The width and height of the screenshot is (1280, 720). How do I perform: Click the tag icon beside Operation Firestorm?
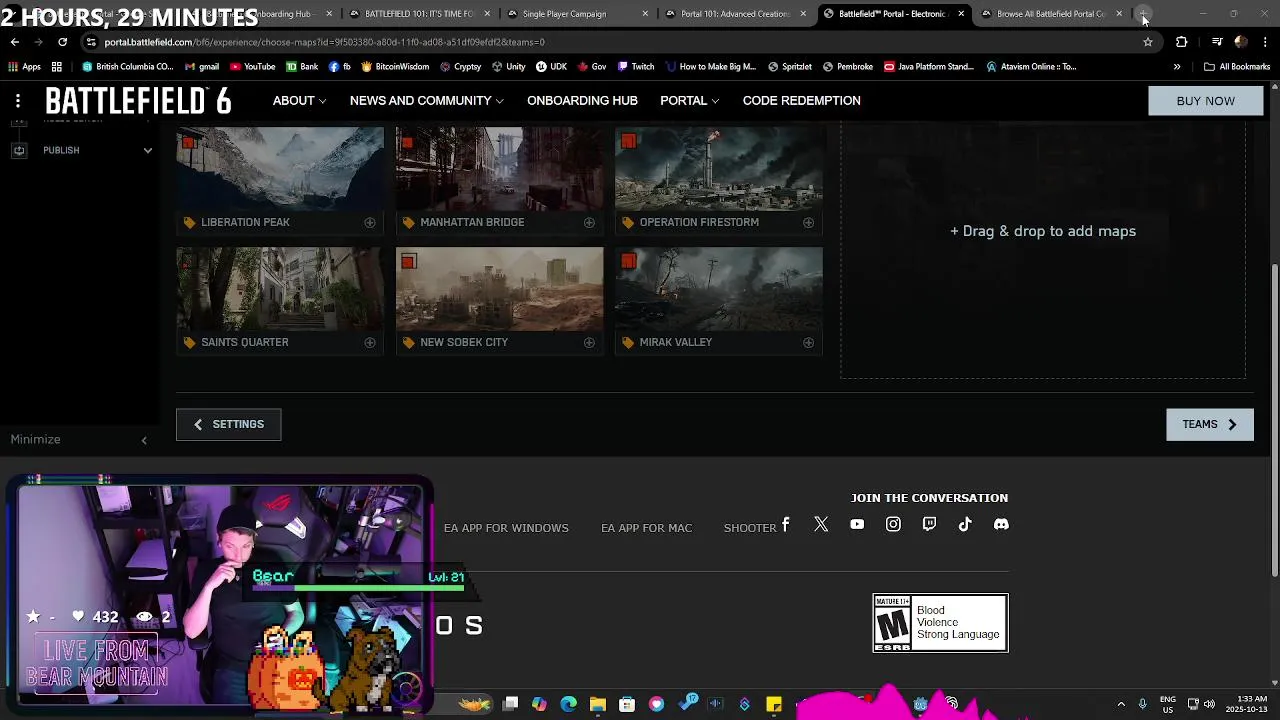pyautogui.click(x=627, y=223)
